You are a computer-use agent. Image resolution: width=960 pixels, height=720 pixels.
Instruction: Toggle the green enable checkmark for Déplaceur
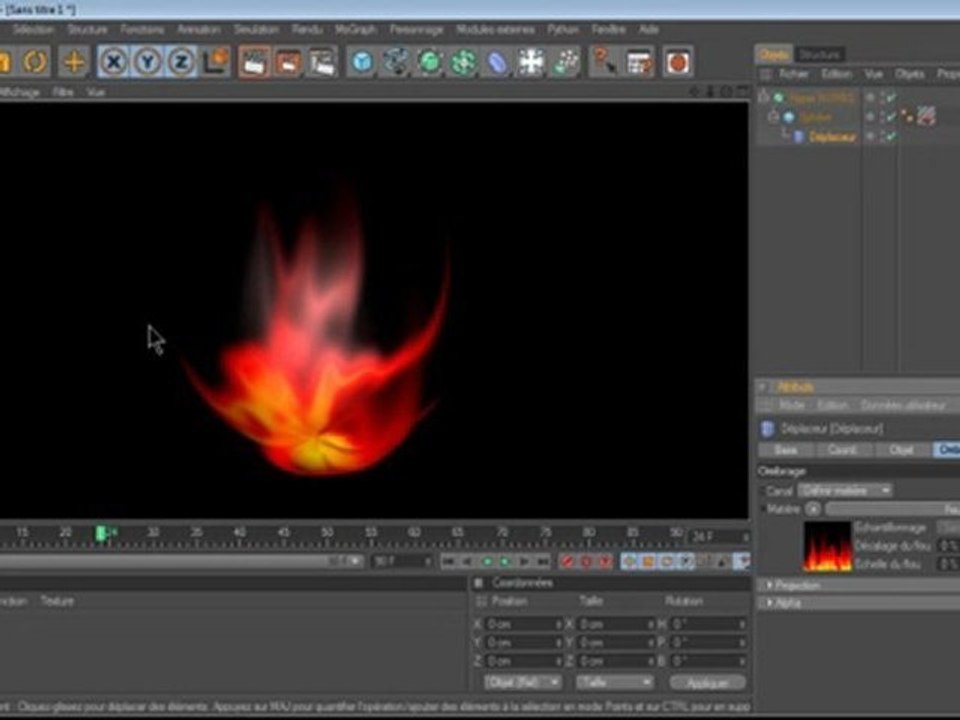(x=889, y=137)
